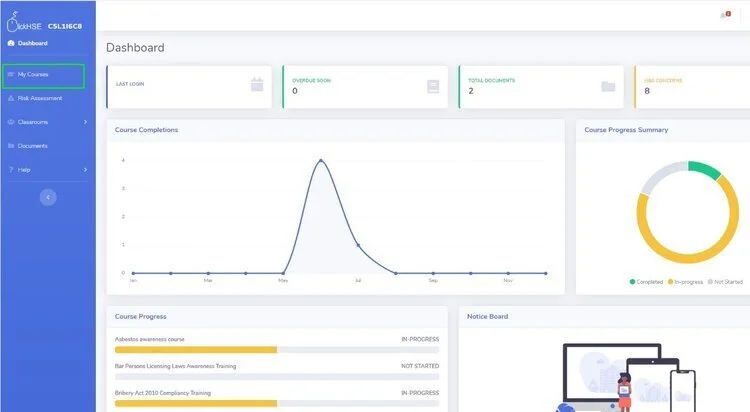The height and width of the screenshot is (412, 750).
Task: Open the Classrooms menu item
Action: (x=33, y=122)
